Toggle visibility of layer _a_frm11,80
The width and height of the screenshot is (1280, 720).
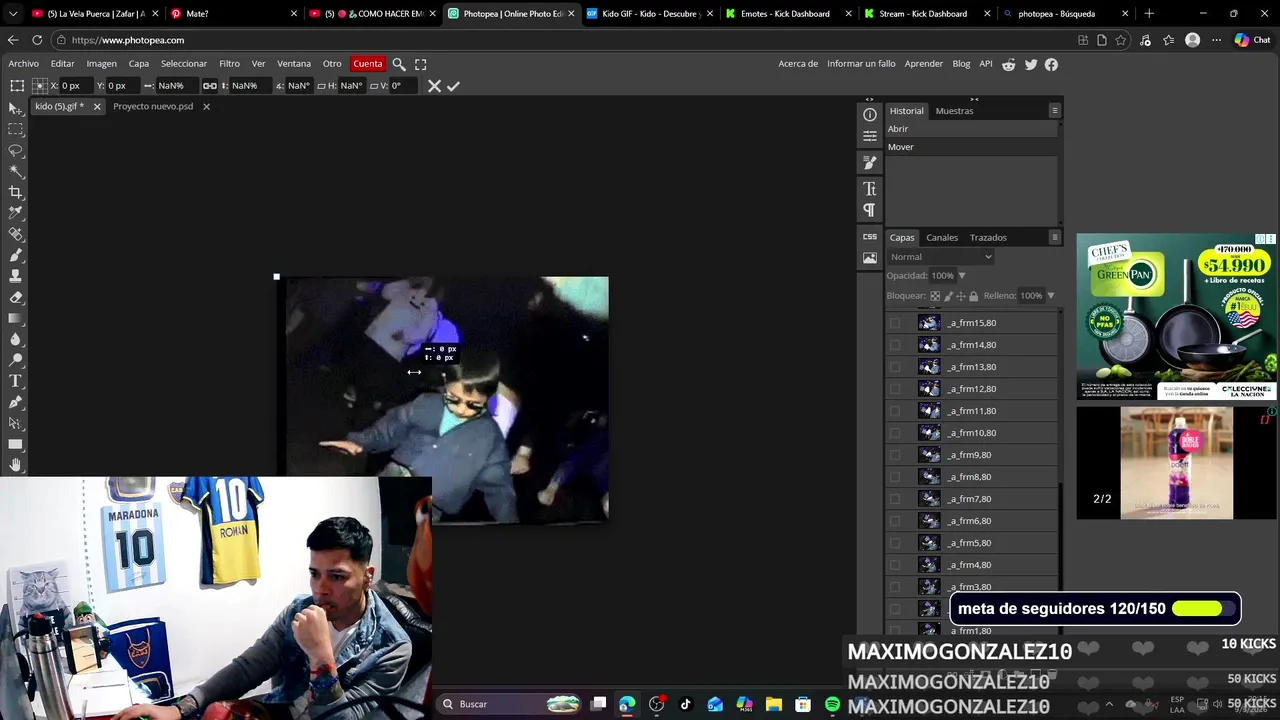[895, 411]
